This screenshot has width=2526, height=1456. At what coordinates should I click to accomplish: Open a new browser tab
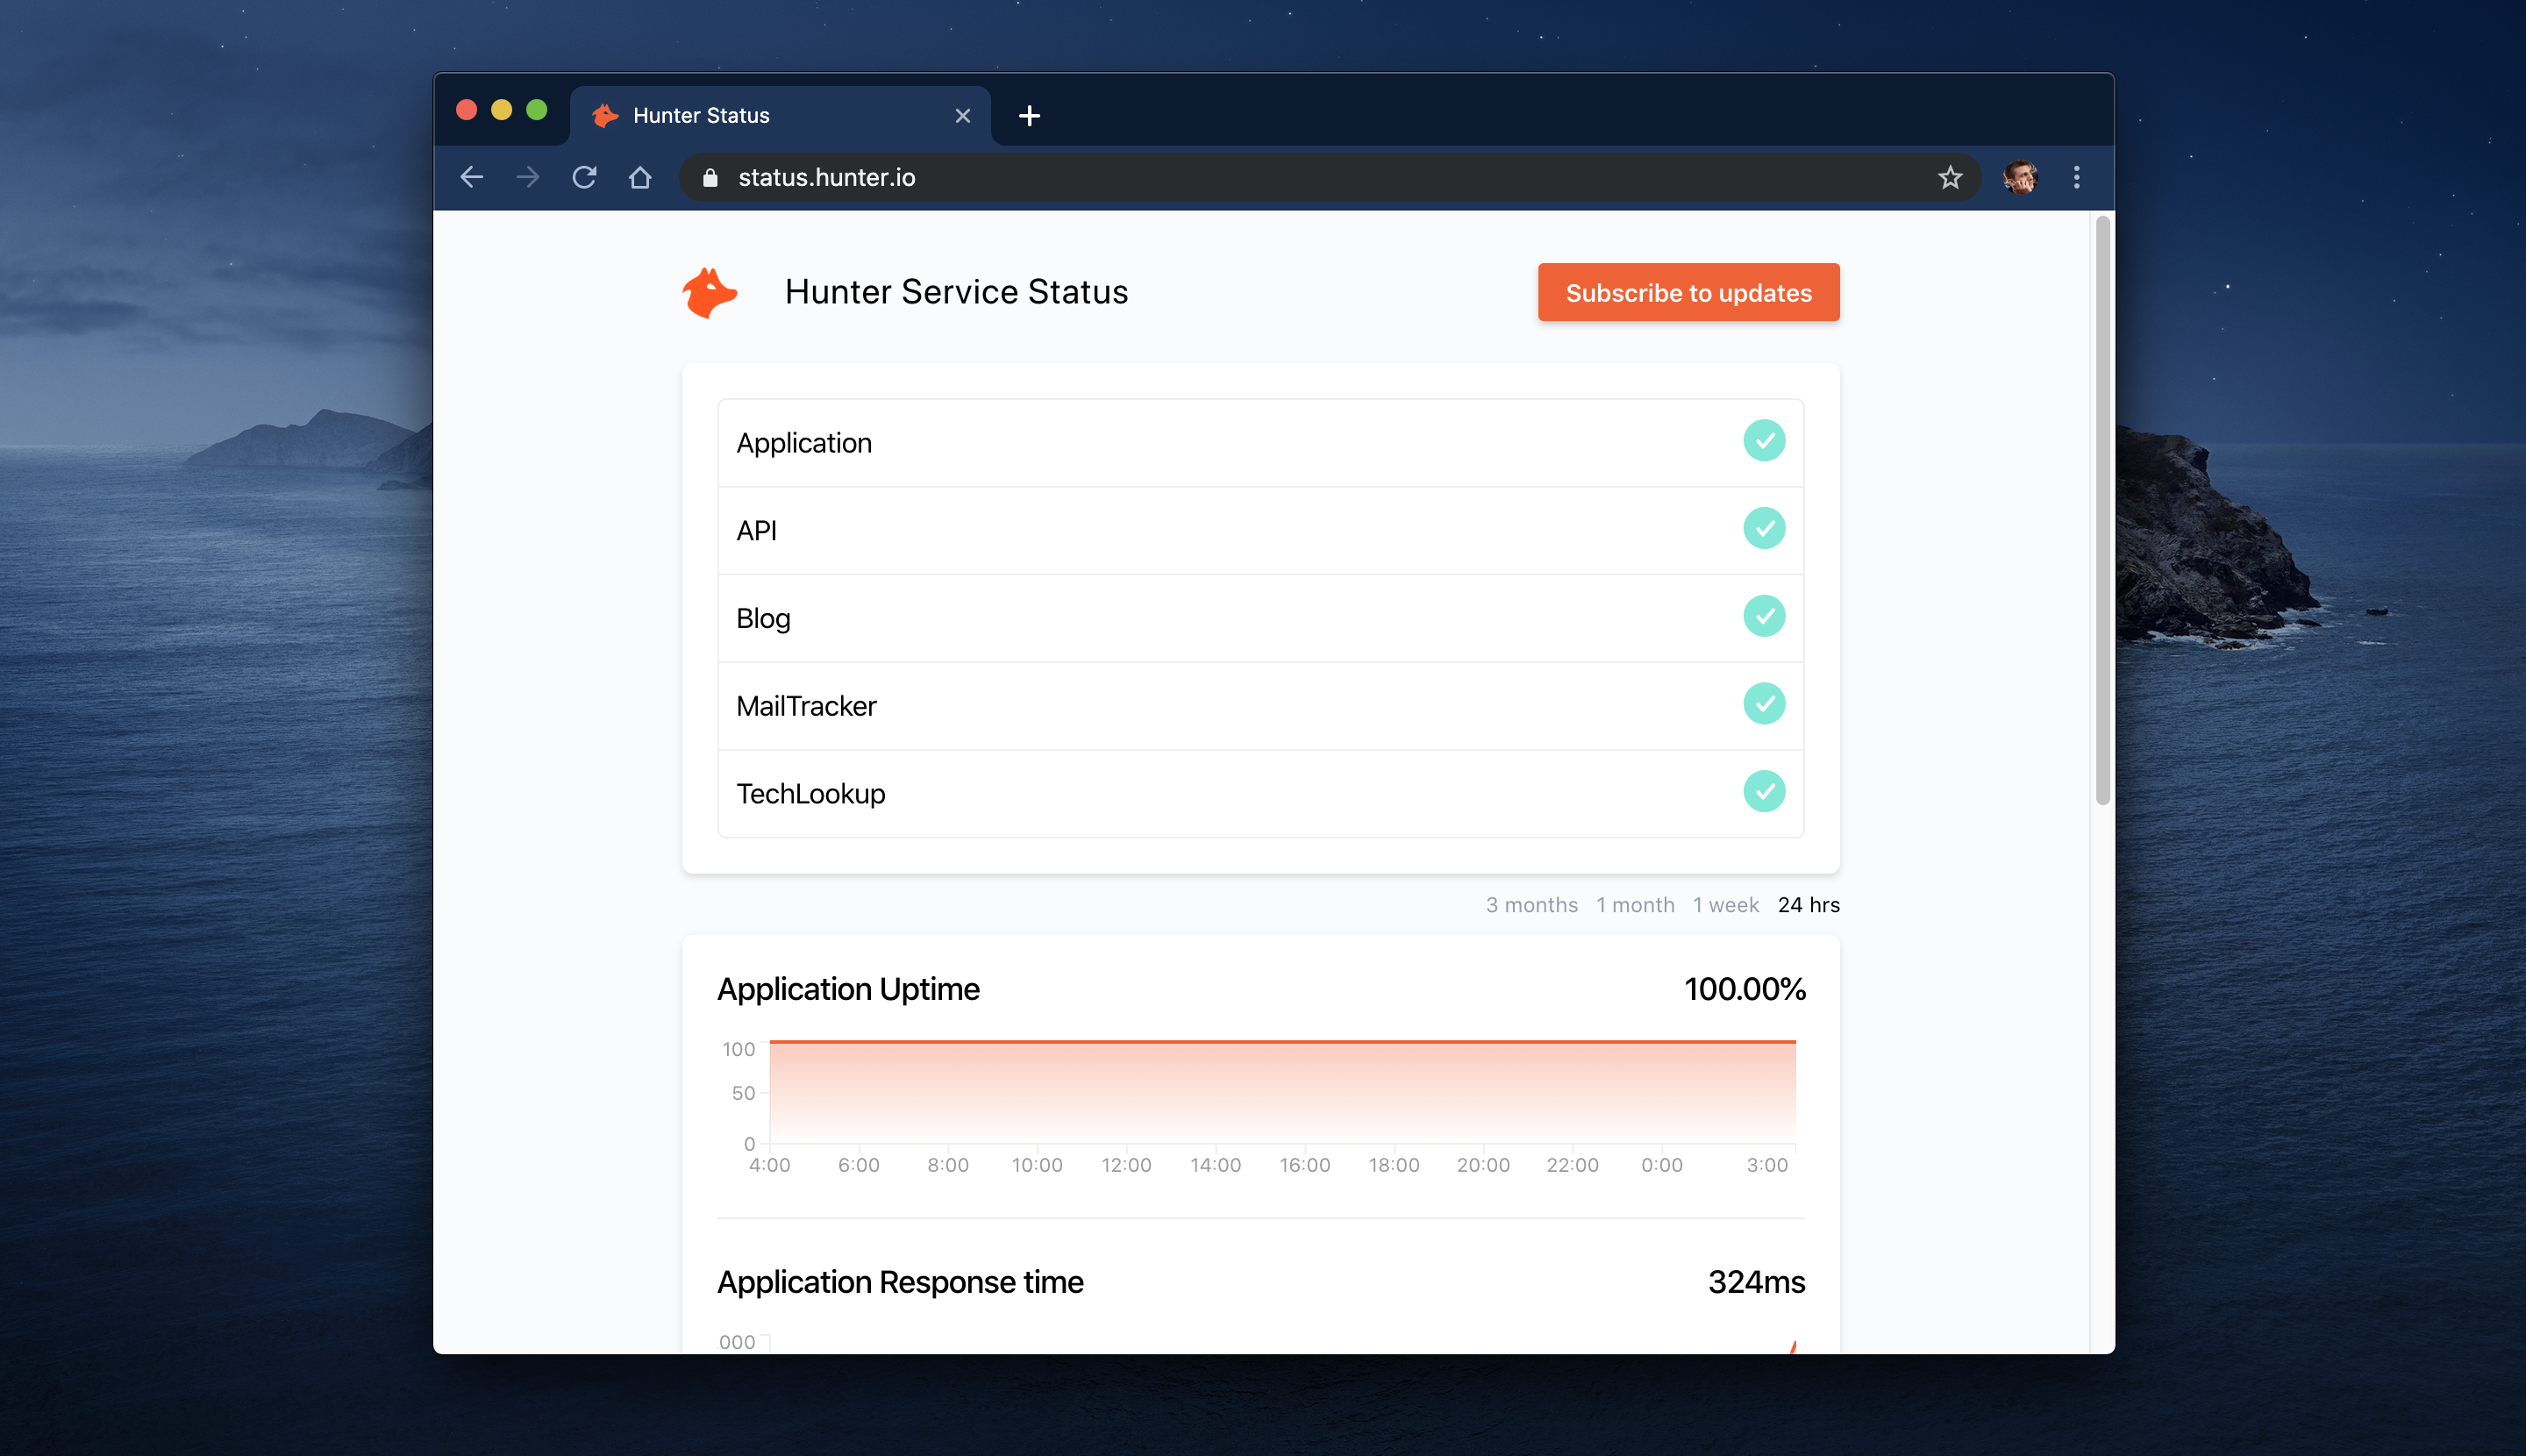click(x=1029, y=116)
